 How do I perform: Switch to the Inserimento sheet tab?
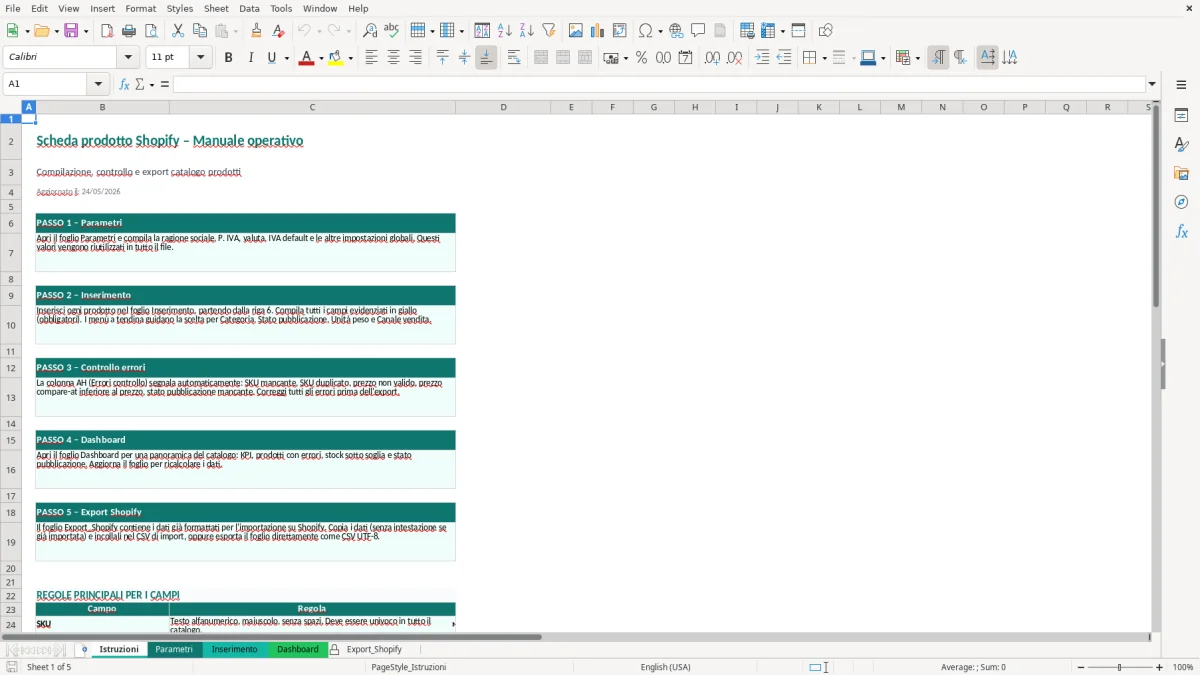[234, 649]
